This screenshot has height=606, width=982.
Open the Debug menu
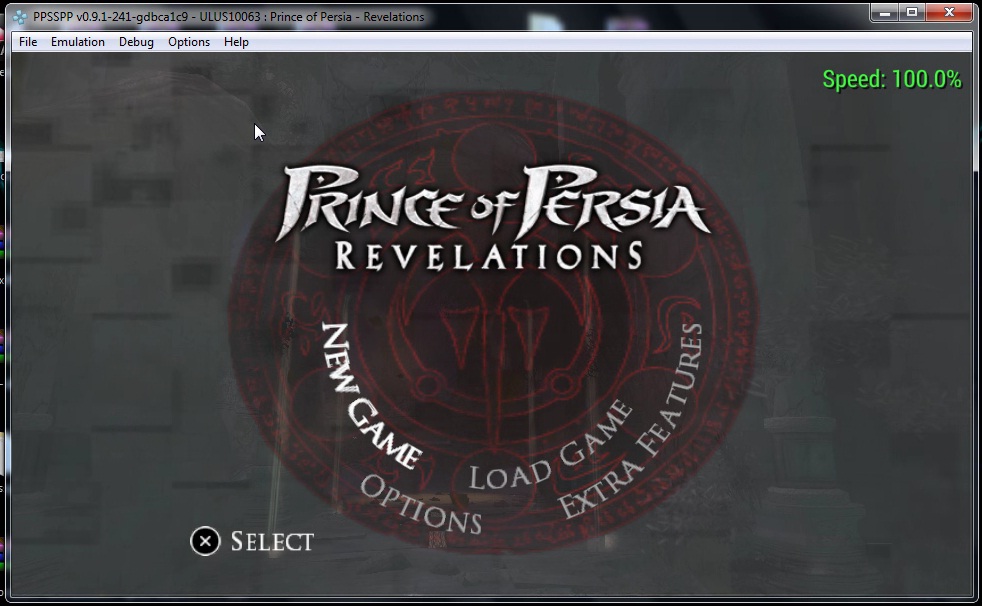click(x=136, y=42)
